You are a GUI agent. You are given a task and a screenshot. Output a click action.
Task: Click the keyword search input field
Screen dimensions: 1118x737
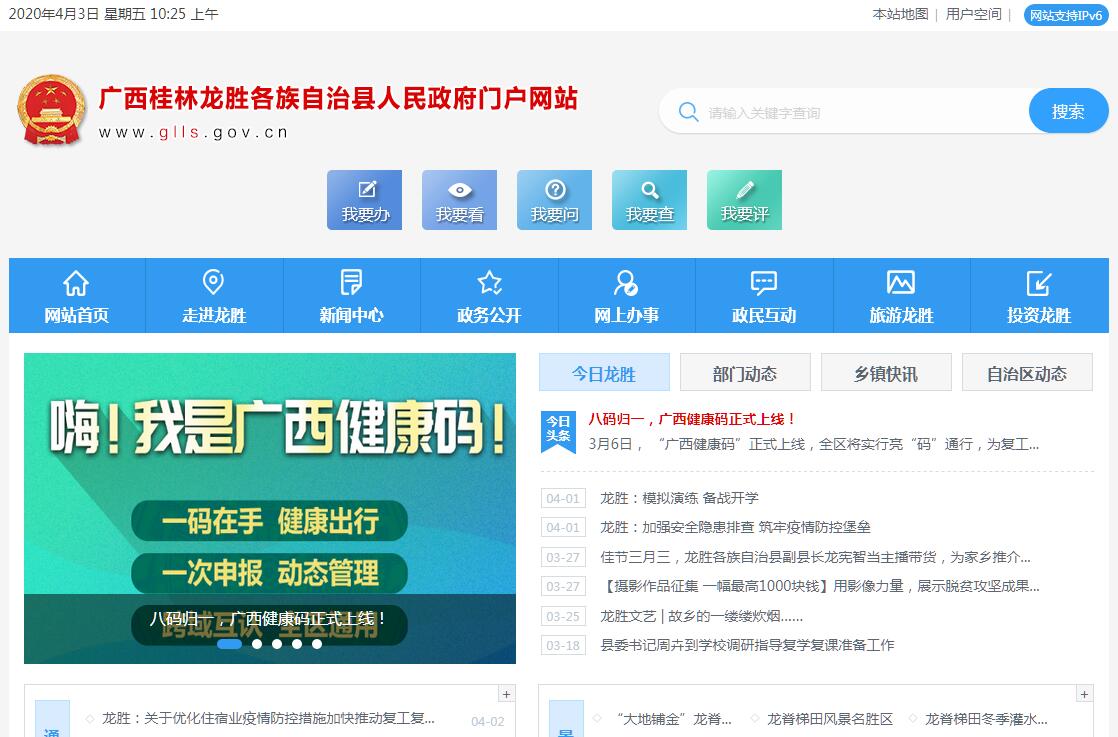860,112
